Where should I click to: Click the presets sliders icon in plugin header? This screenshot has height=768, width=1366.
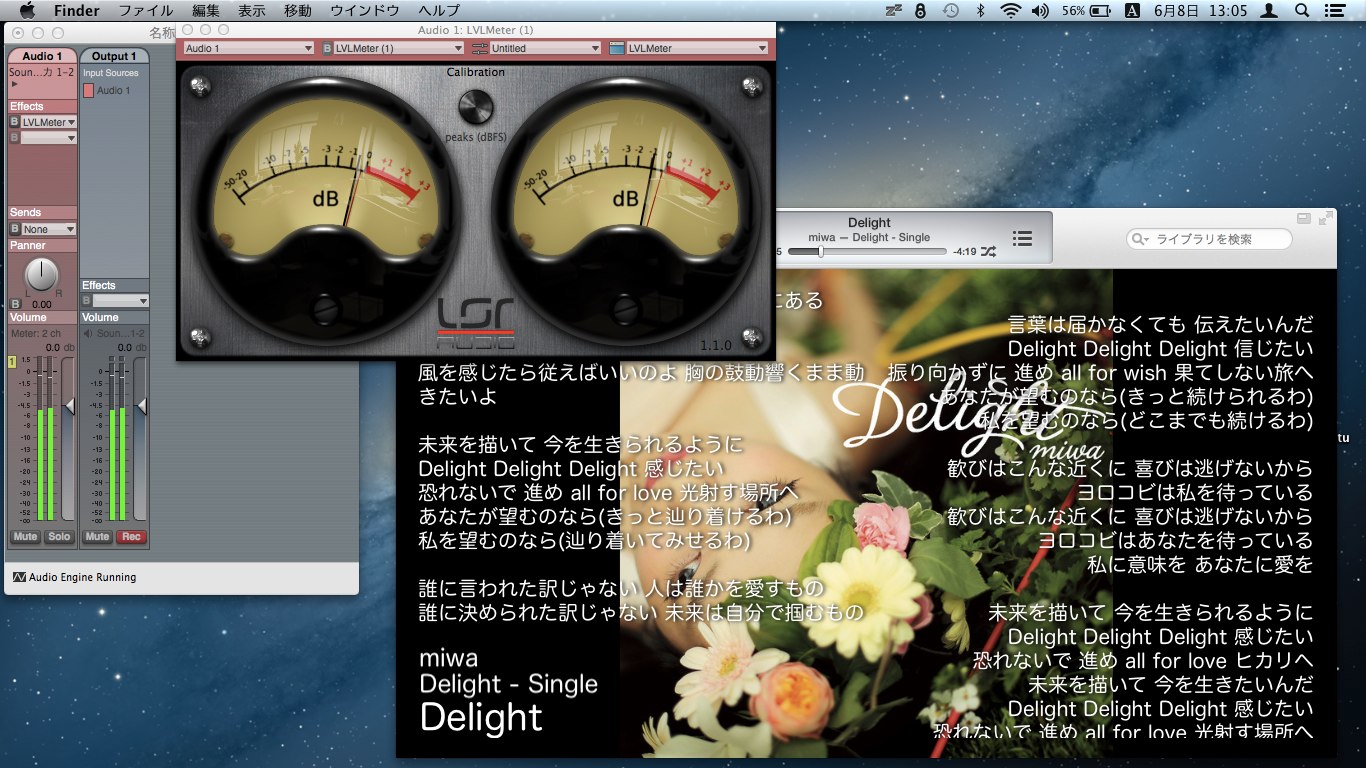coord(480,48)
